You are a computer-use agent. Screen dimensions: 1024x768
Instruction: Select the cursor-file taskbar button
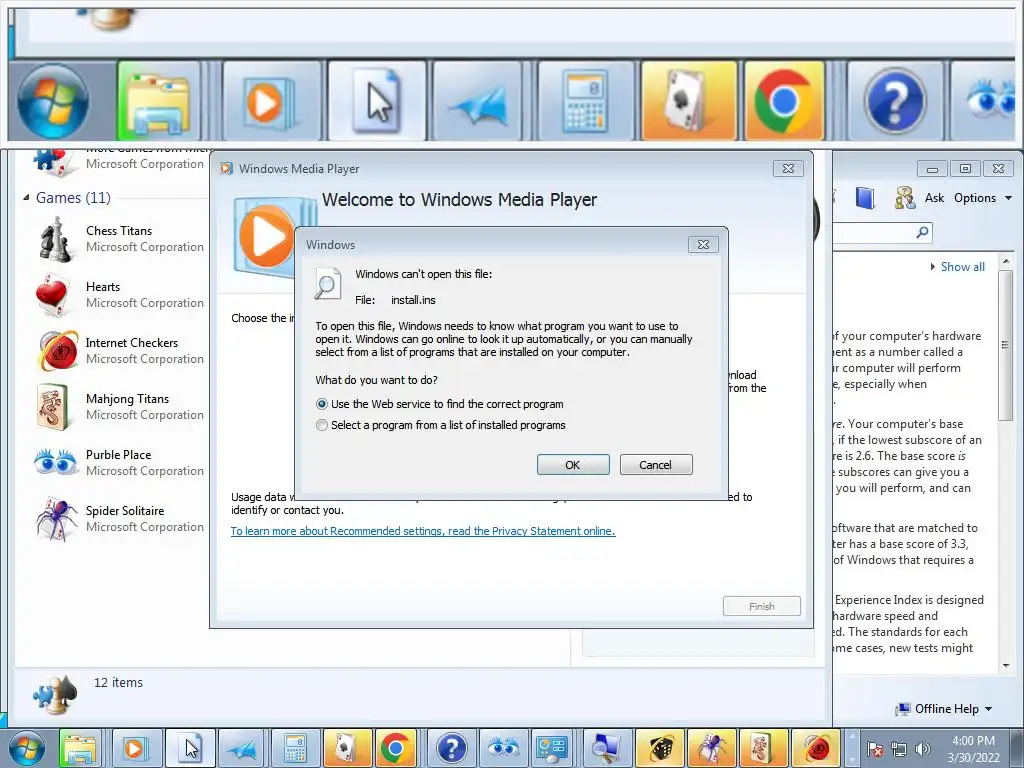(x=190, y=748)
